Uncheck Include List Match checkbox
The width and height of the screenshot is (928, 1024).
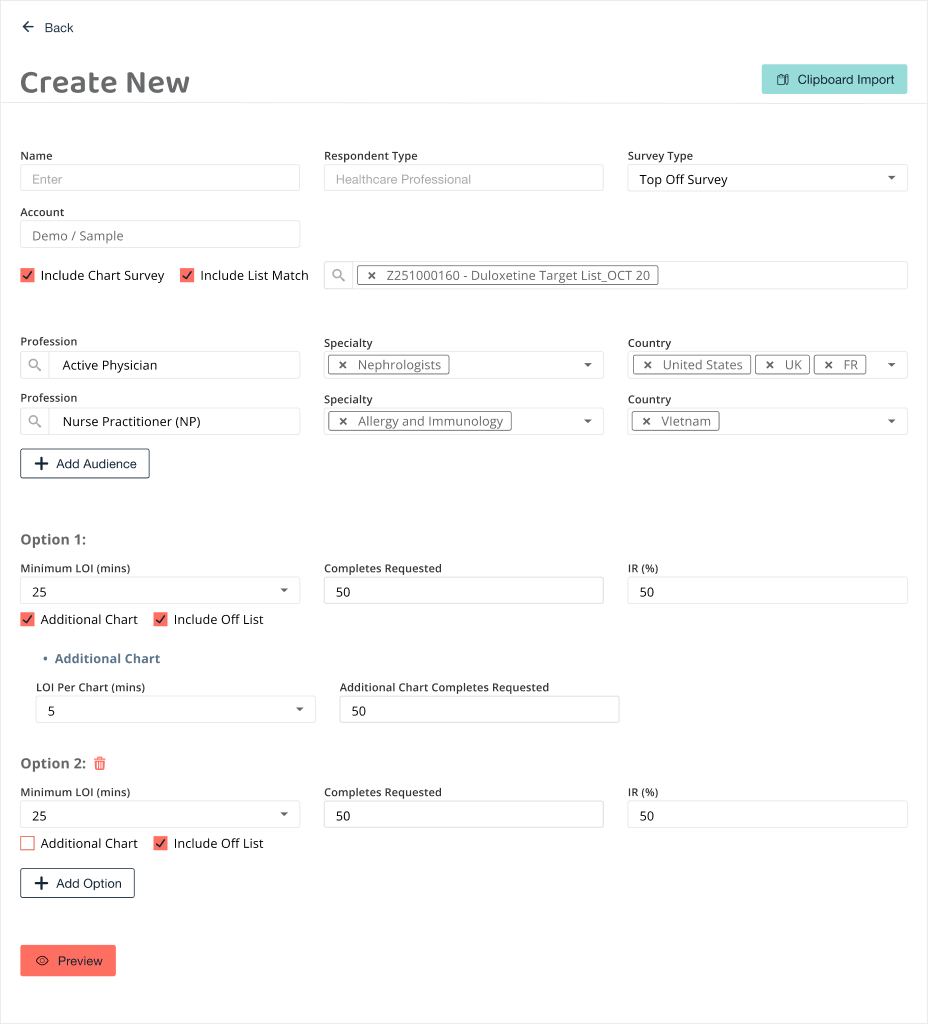pyautogui.click(x=187, y=275)
